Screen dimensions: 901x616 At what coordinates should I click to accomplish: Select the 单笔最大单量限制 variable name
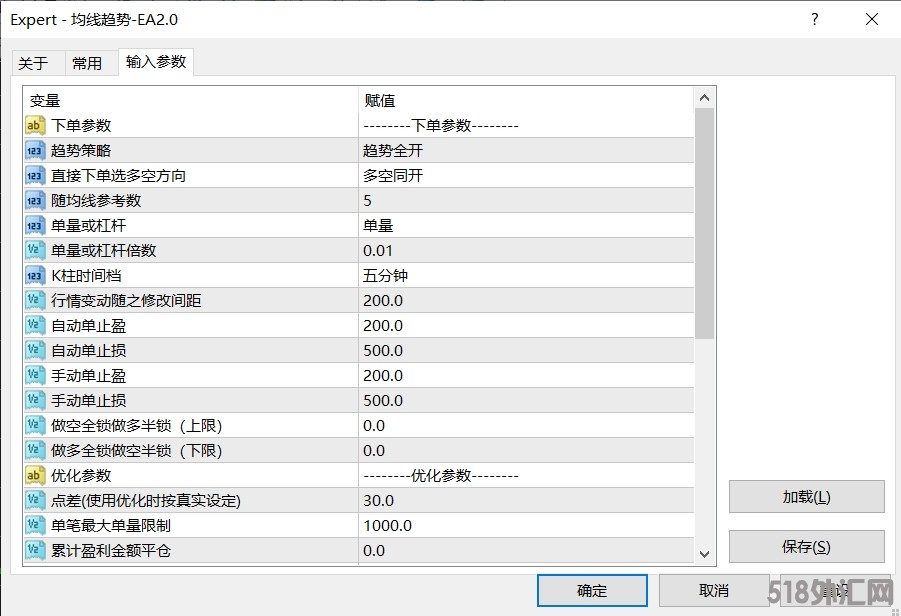pos(111,525)
